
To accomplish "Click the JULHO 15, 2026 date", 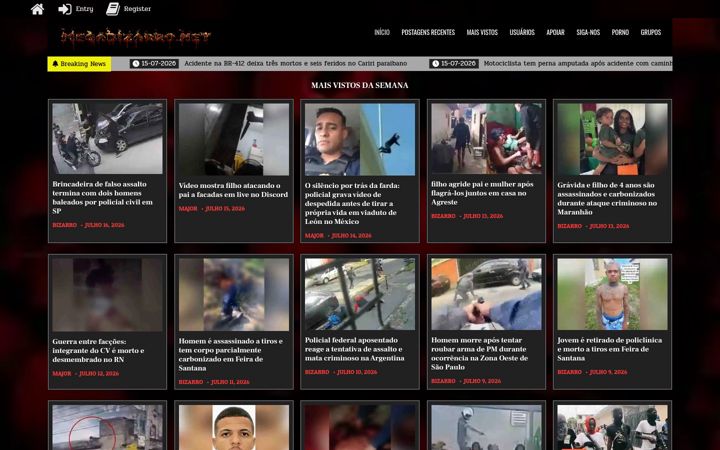I will [225, 209].
